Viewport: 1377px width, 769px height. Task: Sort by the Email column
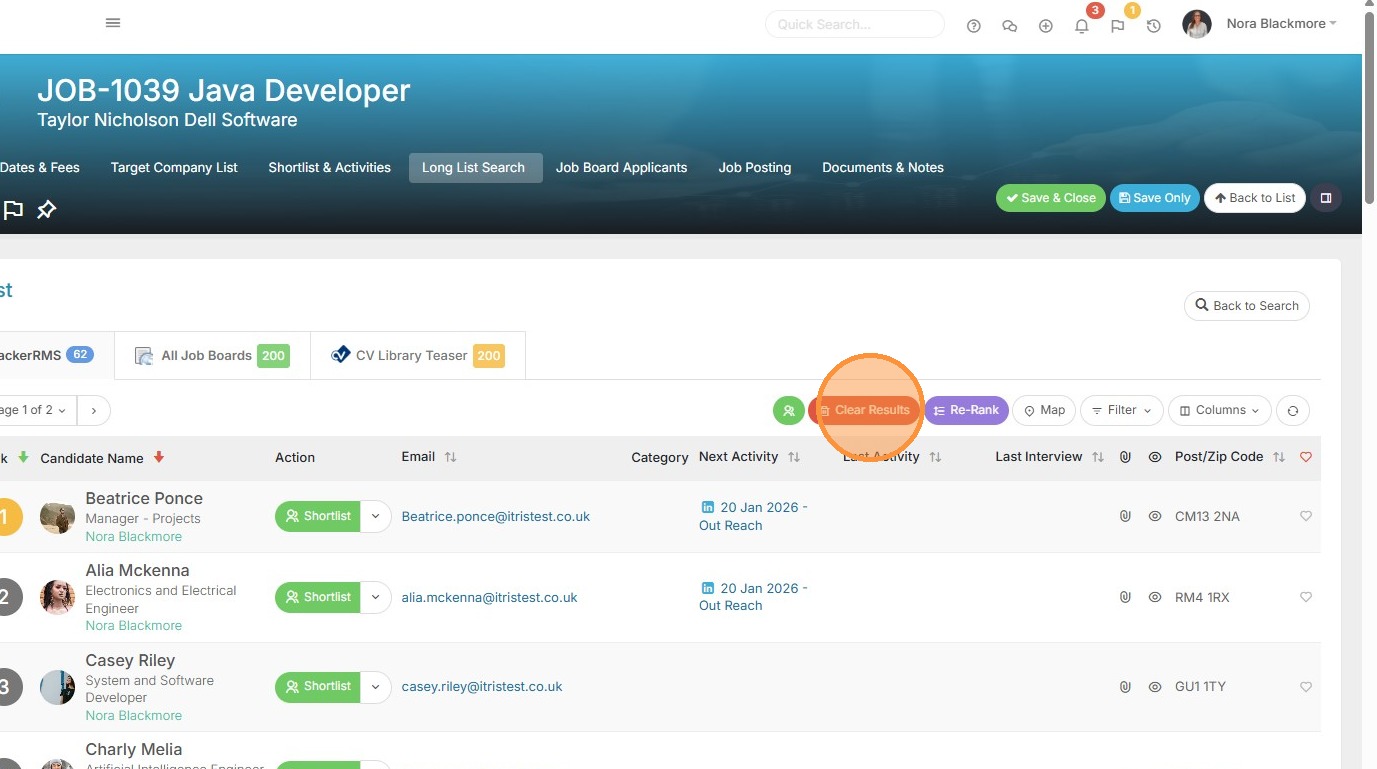click(x=429, y=457)
